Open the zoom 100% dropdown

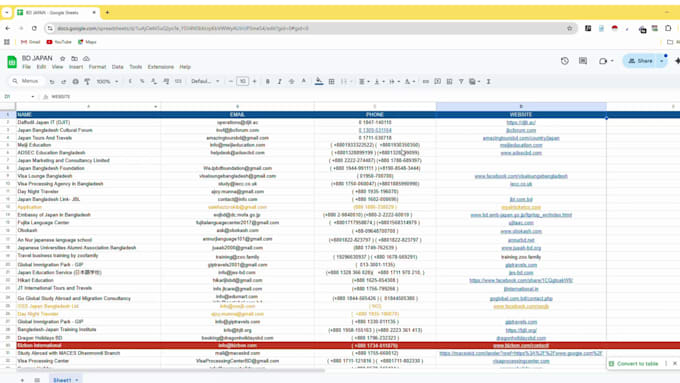click(x=107, y=82)
